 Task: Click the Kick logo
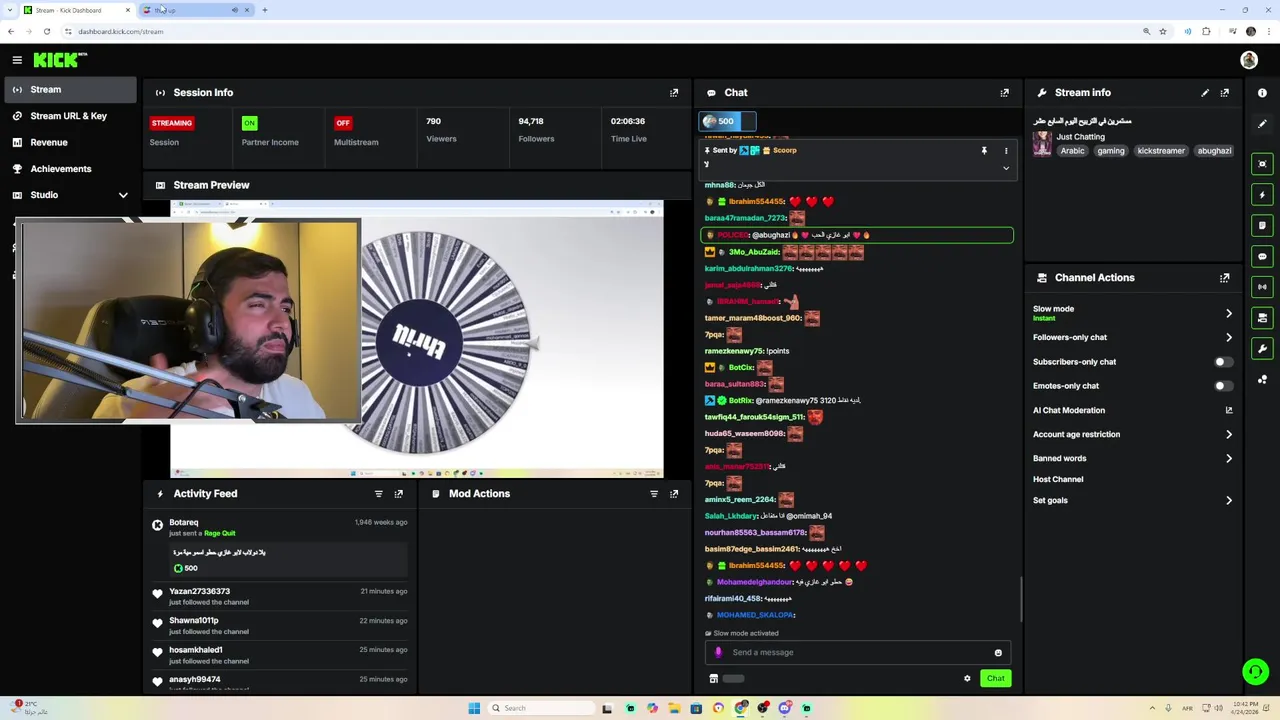60,60
